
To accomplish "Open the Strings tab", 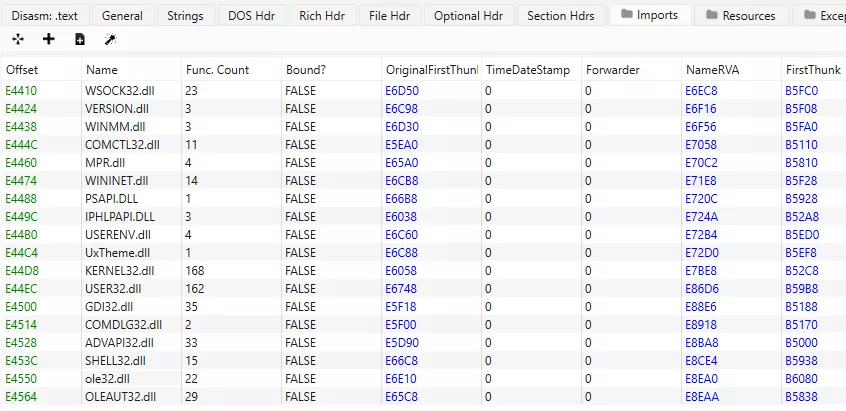I will point(185,16).
